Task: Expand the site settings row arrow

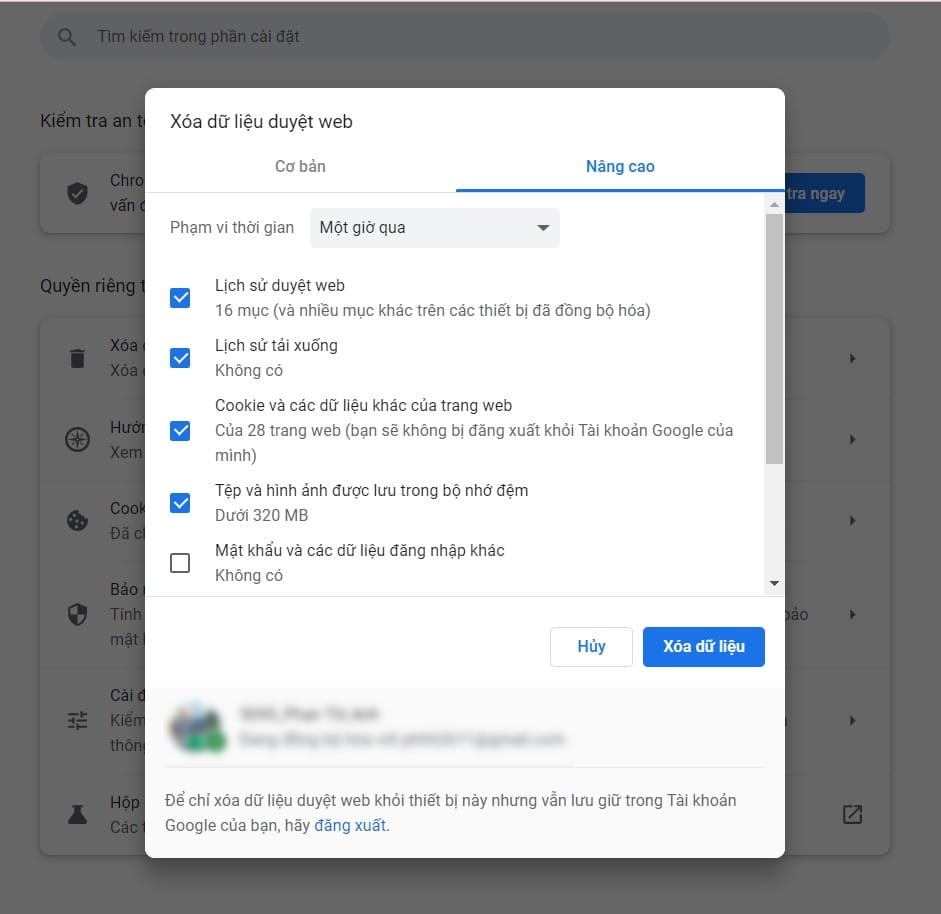Action: (x=852, y=720)
